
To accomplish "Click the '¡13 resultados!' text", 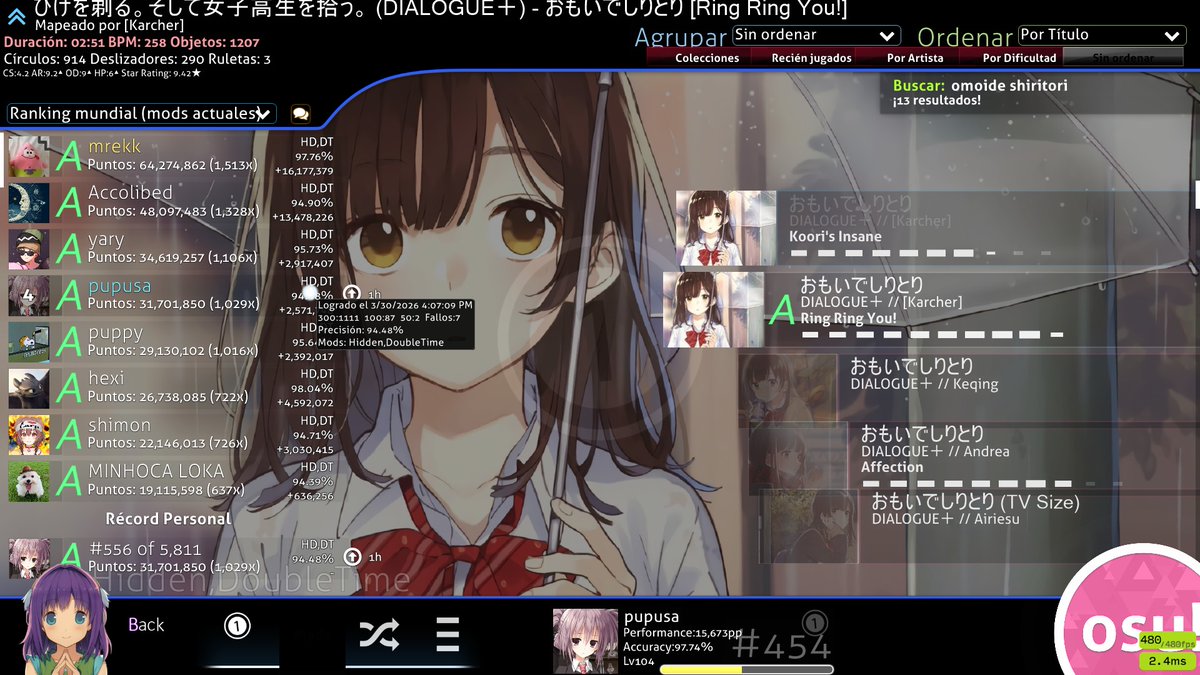I will click(x=937, y=100).
